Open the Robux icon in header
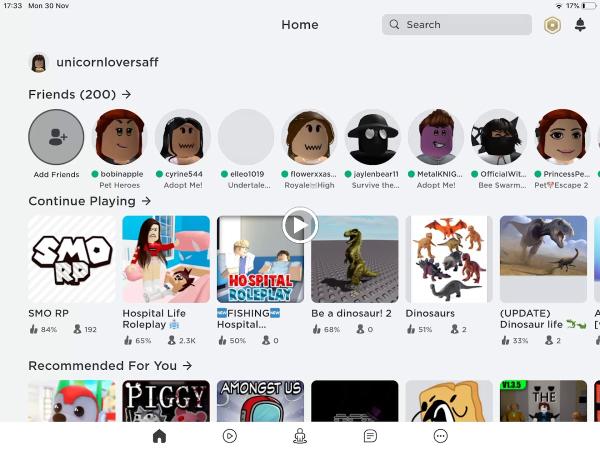 [x=552, y=25]
